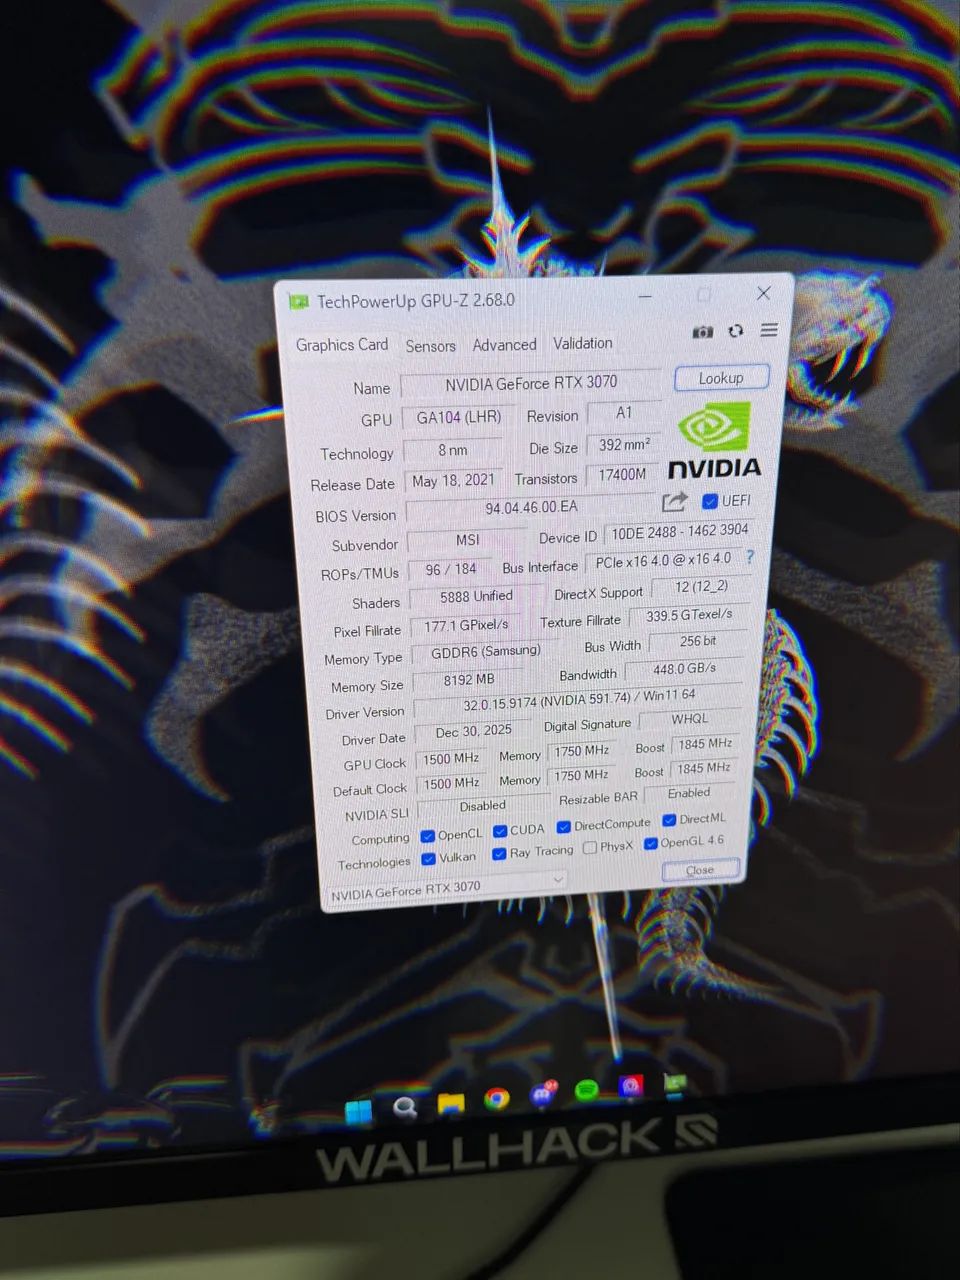Click the DirectX Support value 12 (12_2)
Screen dimensions: 960x1280
[701, 586]
